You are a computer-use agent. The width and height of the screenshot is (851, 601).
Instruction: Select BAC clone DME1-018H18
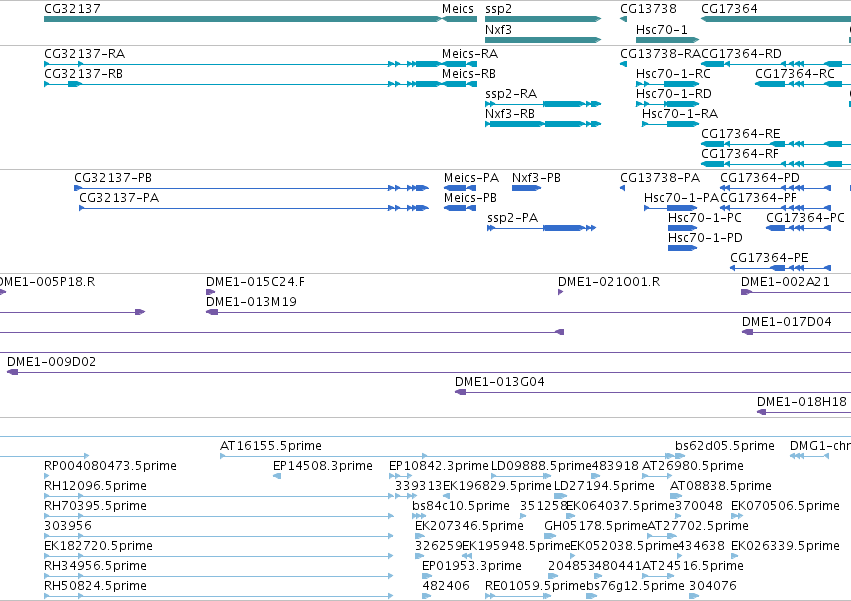click(x=802, y=402)
